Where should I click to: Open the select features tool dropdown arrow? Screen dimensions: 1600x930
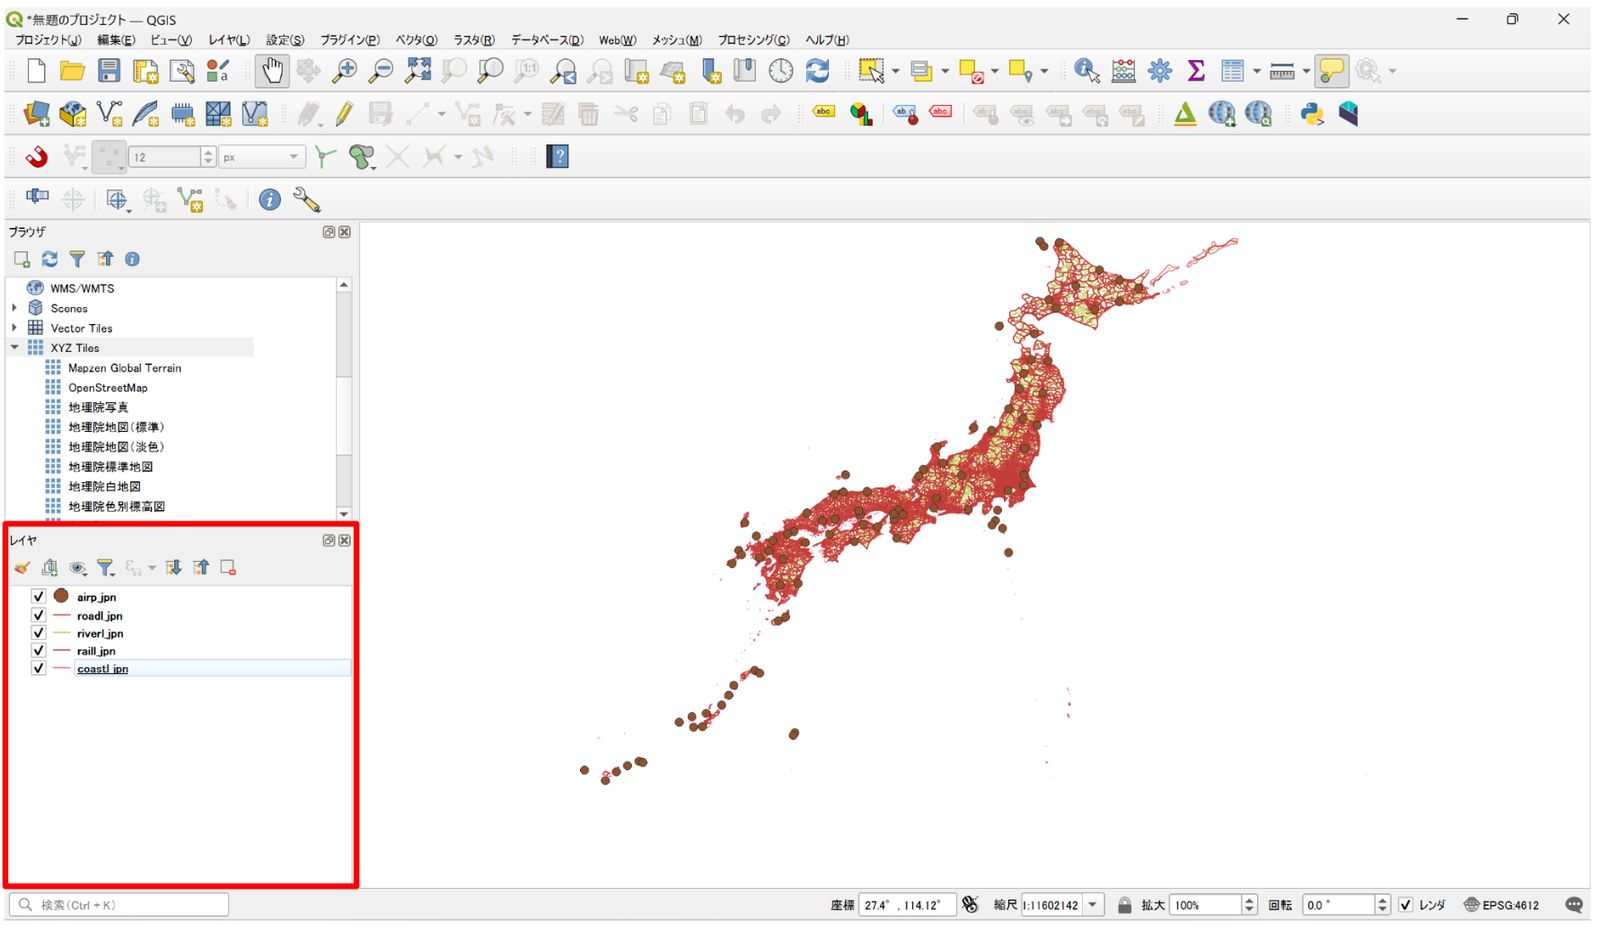pyautogui.click(x=895, y=71)
